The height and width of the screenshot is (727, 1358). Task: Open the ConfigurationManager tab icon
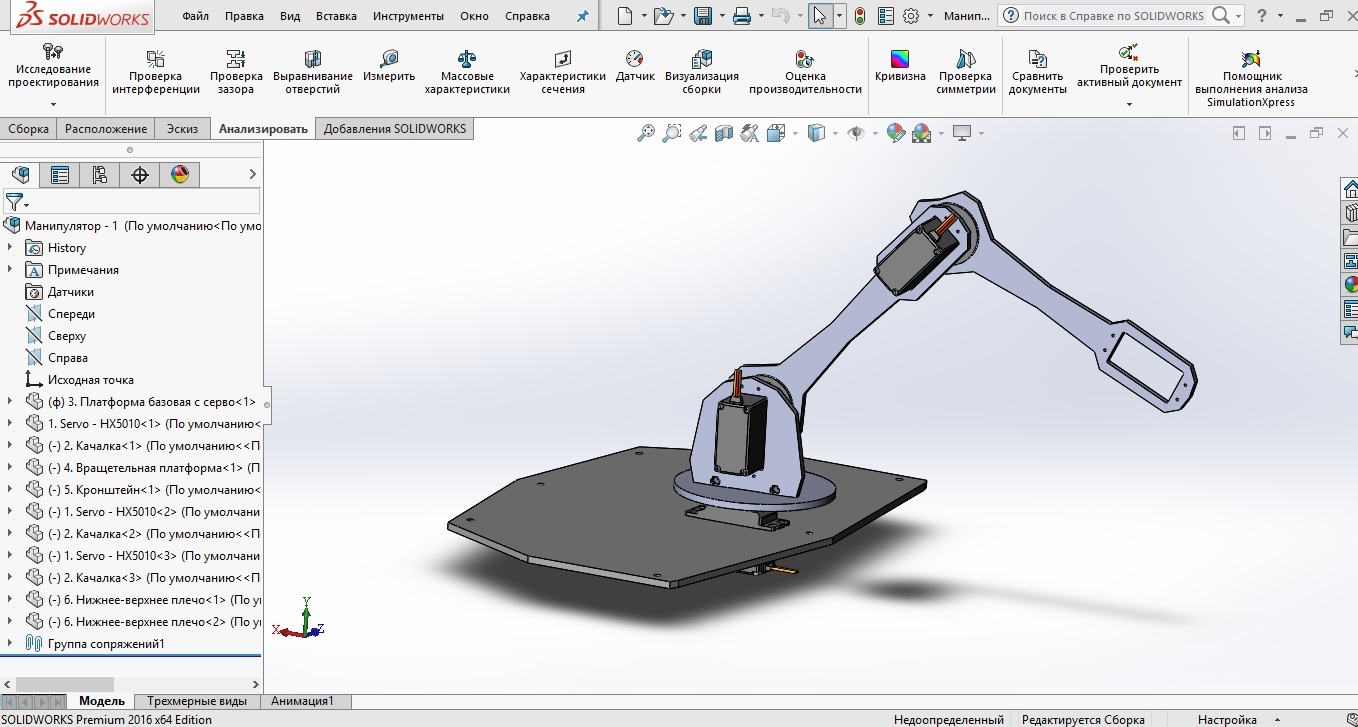tap(100, 175)
